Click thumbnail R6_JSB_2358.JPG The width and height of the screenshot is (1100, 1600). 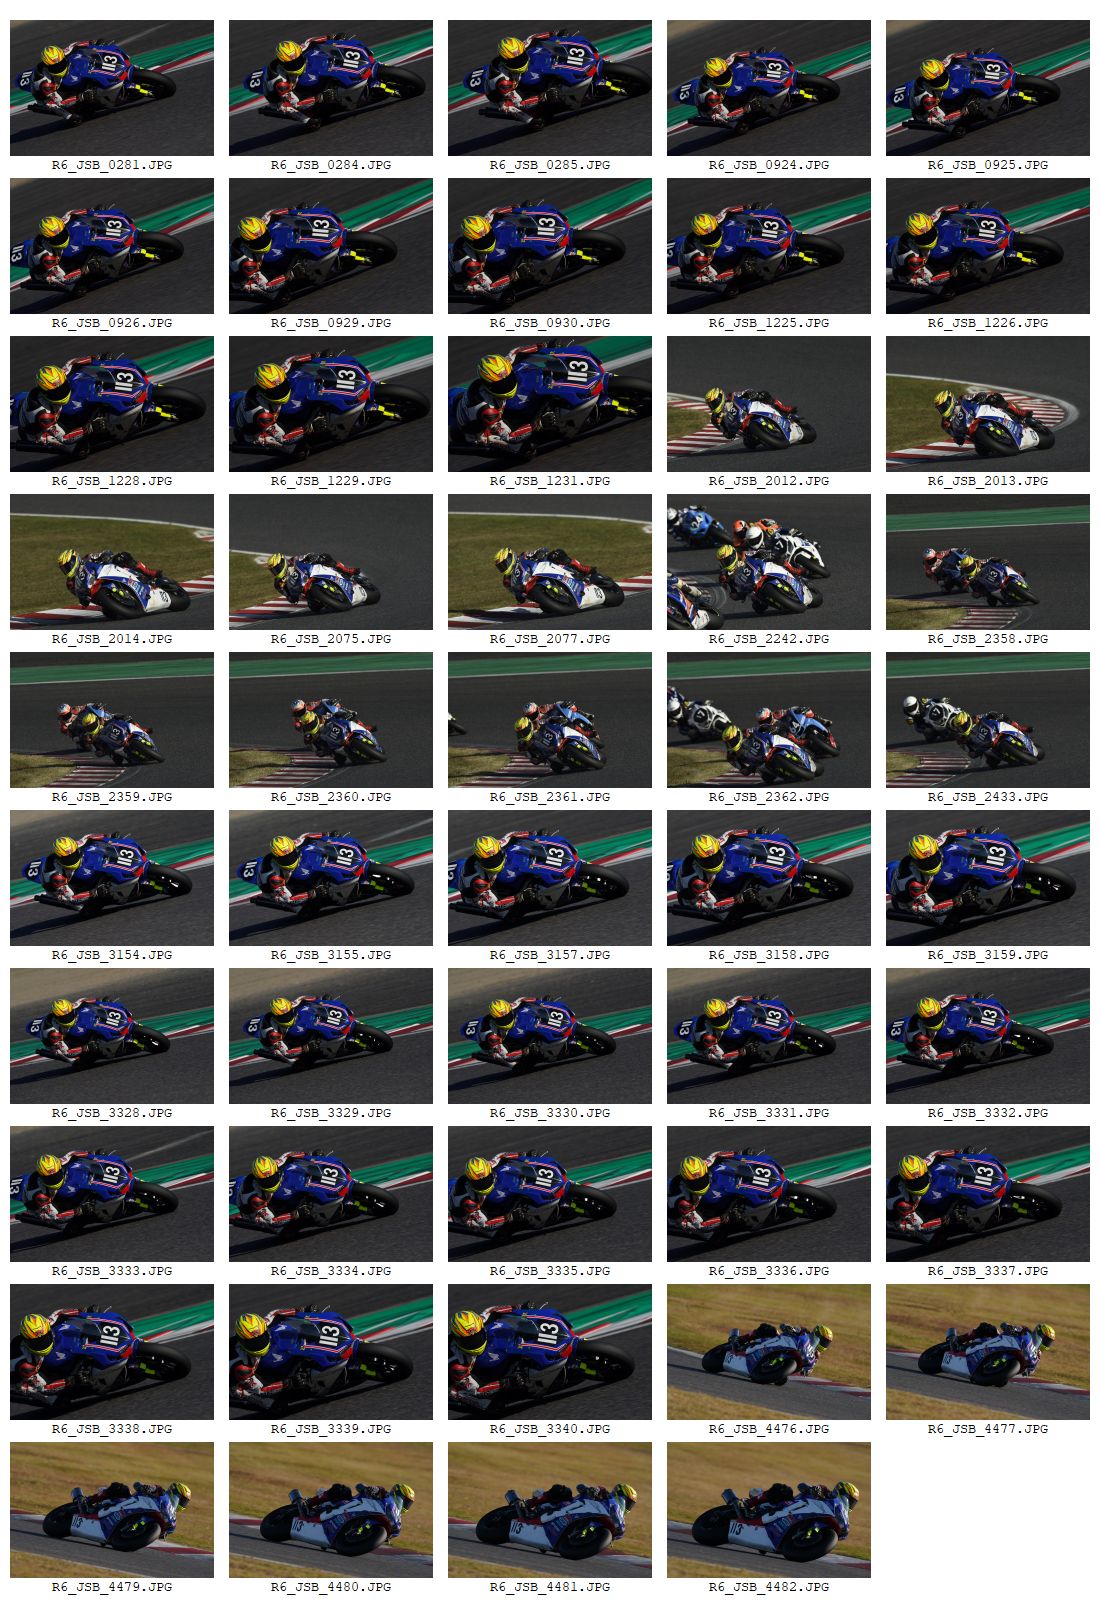click(x=988, y=562)
